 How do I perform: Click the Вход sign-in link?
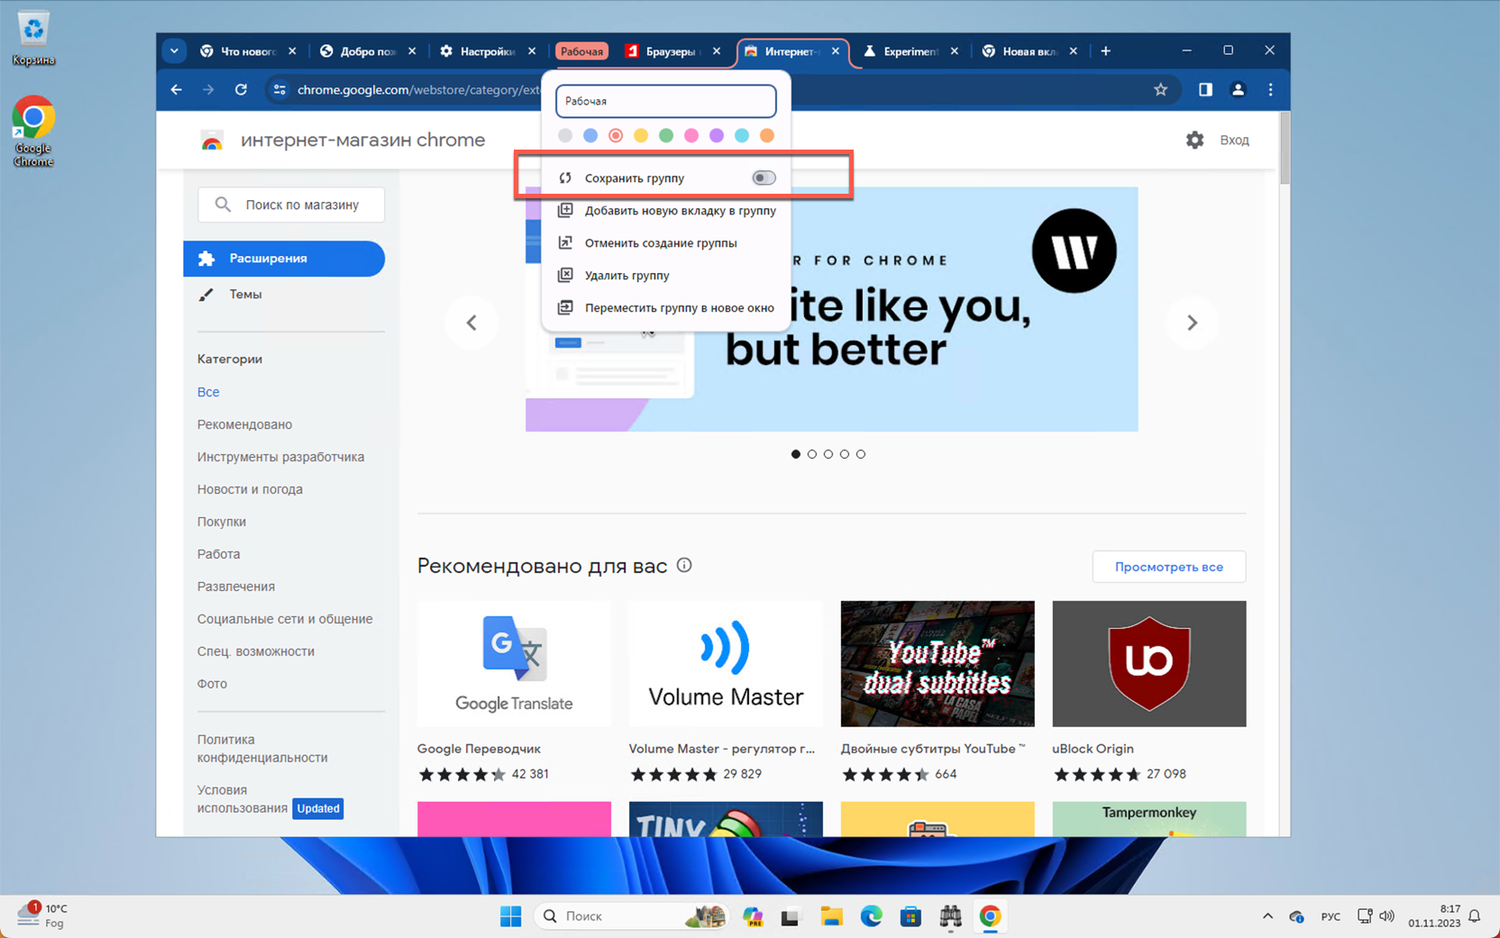click(x=1234, y=140)
